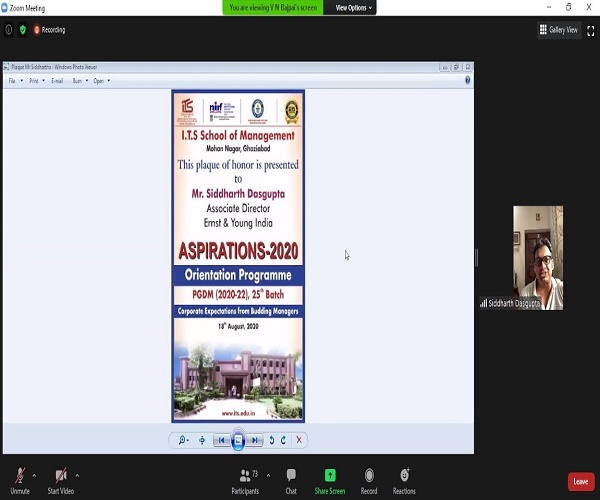This screenshot has width=600, height=500.
Task: Rotate image counterclockwise
Action: tap(272, 440)
